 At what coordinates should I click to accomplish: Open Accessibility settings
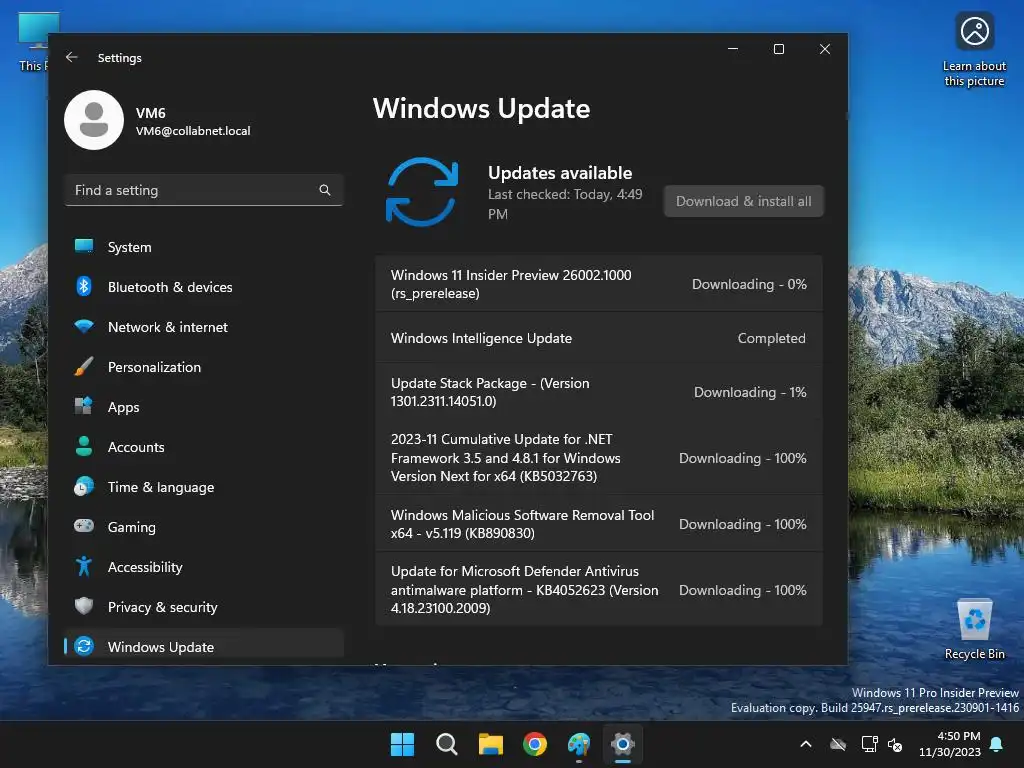[204, 567]
